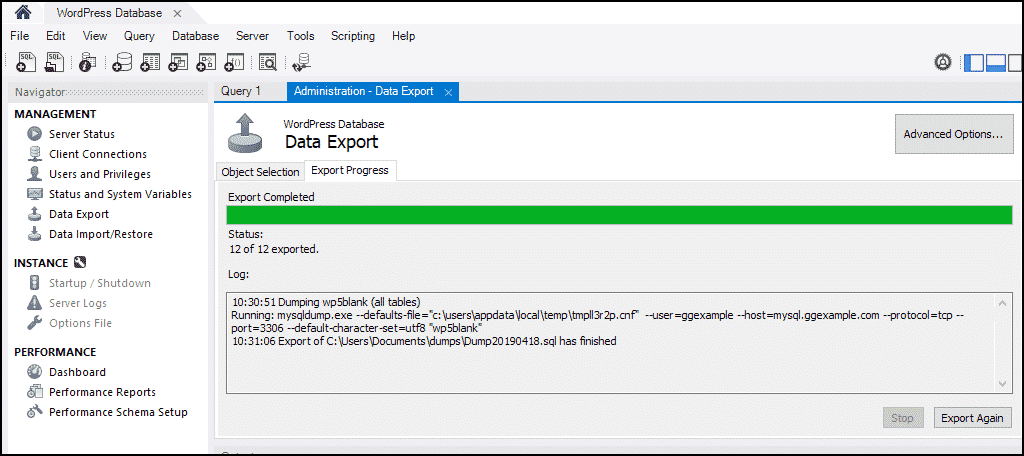Click the icon beside INSTANCE heading
The height and width of the screenshot is (456, 1024).
[80, 263]
